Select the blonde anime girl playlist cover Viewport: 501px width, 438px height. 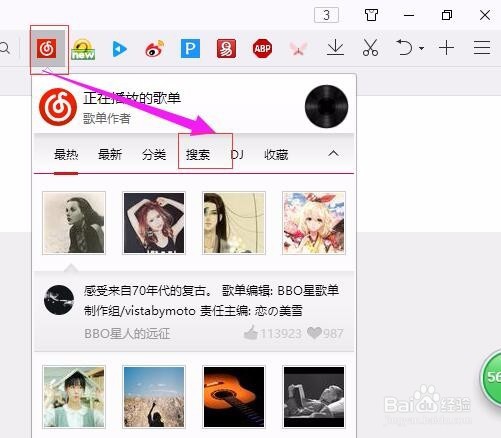tap(314, 223)
